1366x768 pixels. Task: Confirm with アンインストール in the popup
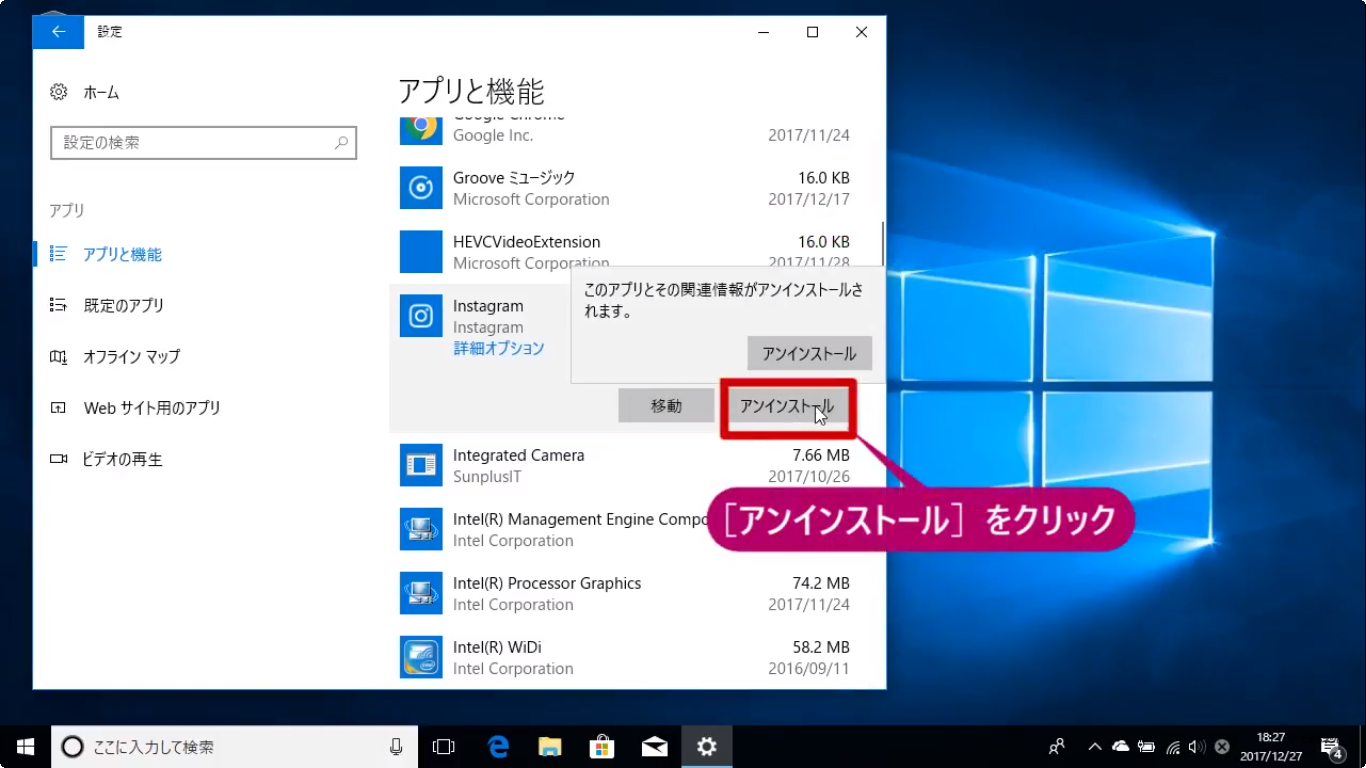pos(809,353)
